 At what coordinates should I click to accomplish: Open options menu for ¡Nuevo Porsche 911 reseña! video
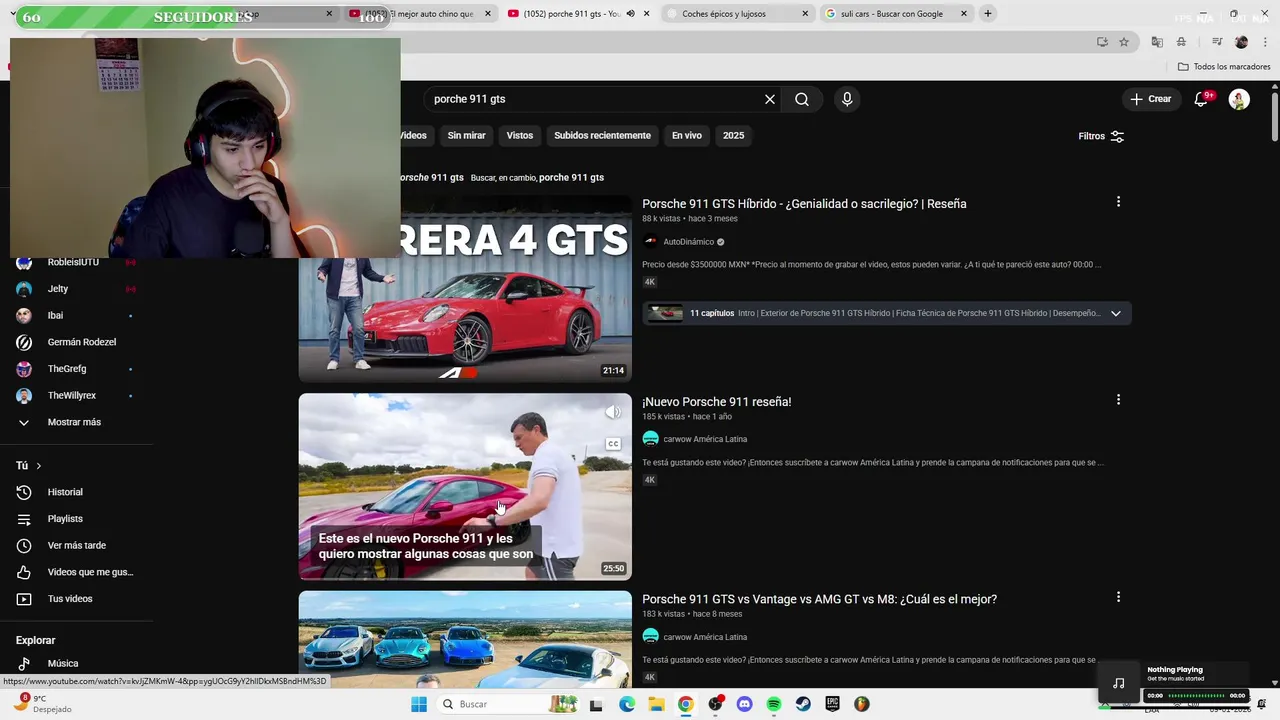[x=1118, y=400]
